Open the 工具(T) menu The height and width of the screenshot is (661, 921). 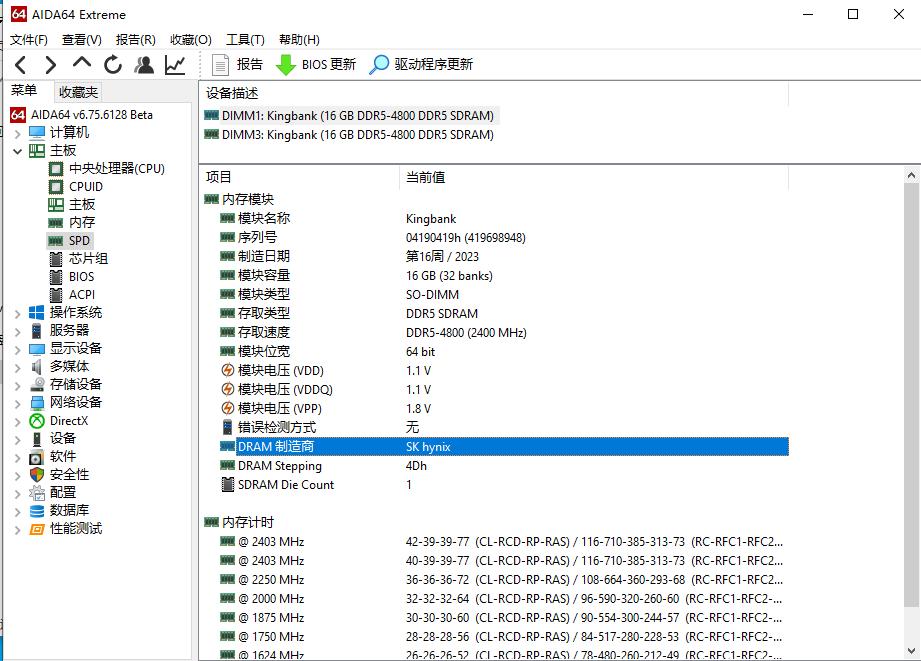coord(244,39)
